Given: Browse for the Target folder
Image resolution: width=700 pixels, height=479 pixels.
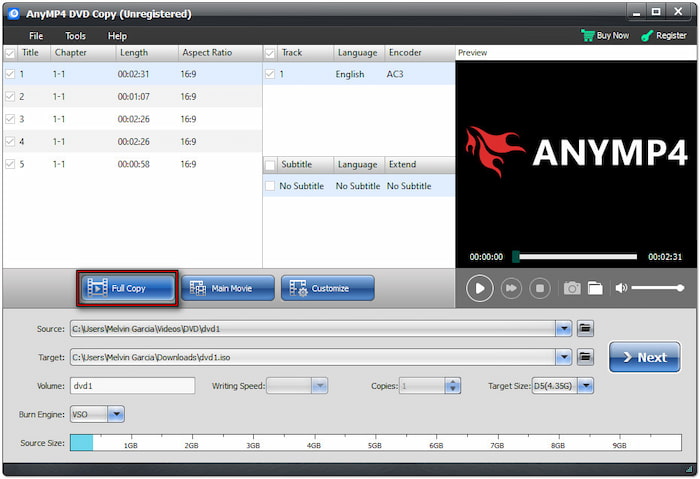Looking at the screenshot, I should click(x=586, y=357).
